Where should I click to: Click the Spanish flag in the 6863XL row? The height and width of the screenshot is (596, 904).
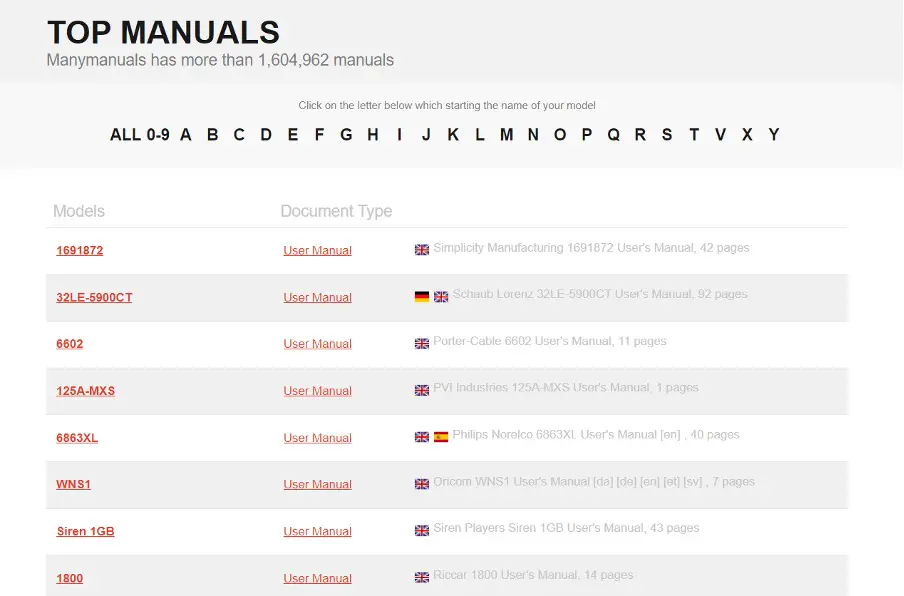pyautogui.click(x=440, y=436)
